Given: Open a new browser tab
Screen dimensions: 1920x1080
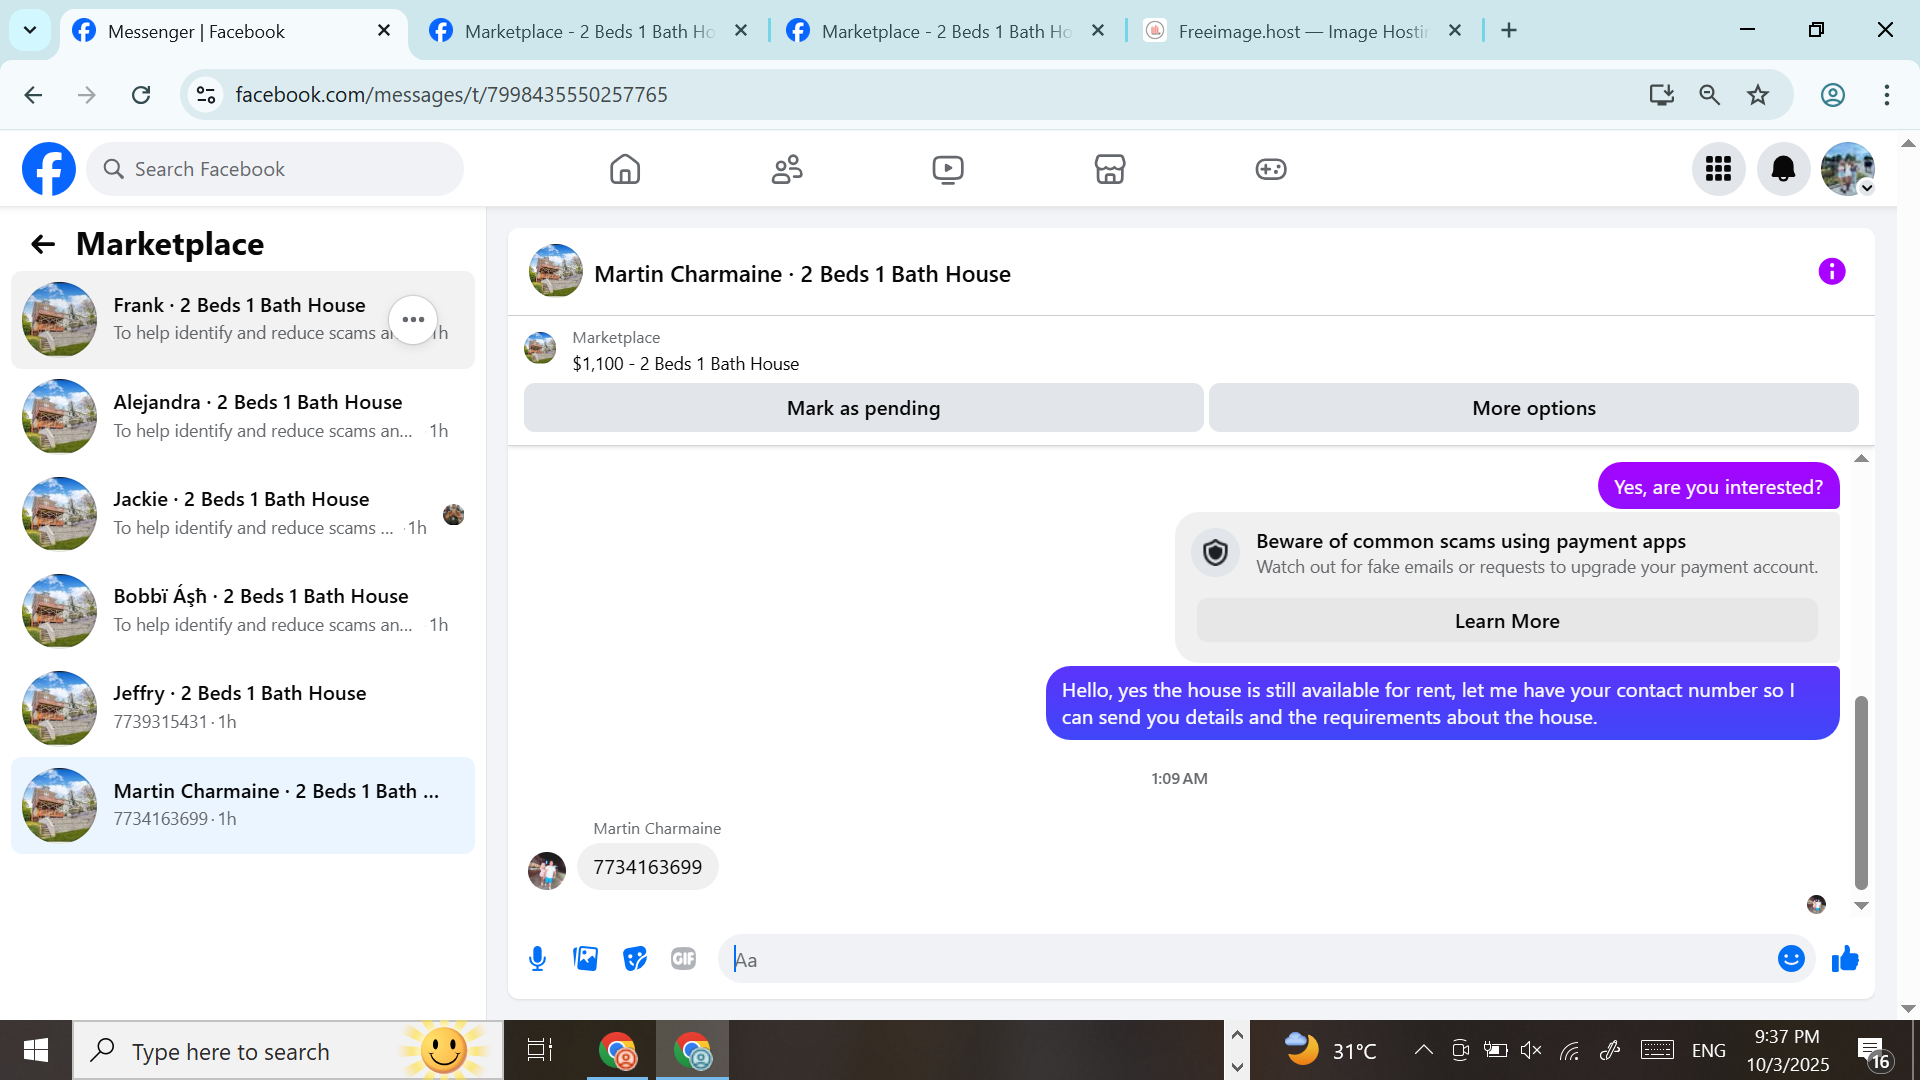Looking at the screenshot, I should 1509,31.
